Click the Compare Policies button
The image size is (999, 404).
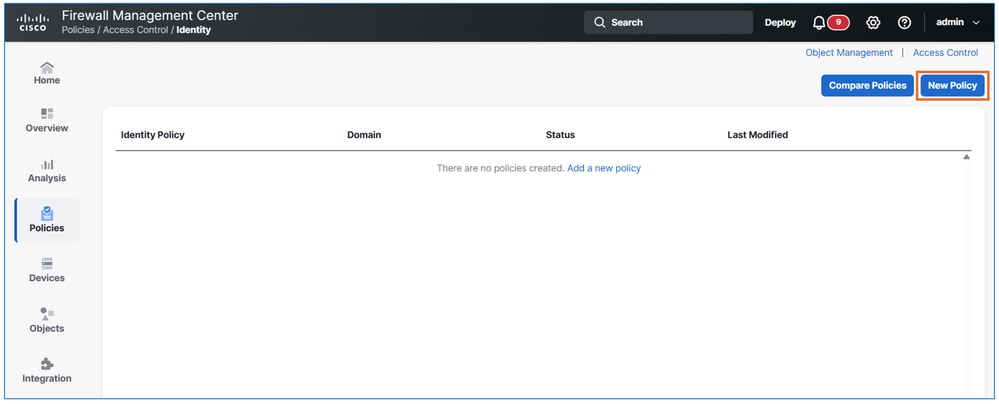point(868,85)
